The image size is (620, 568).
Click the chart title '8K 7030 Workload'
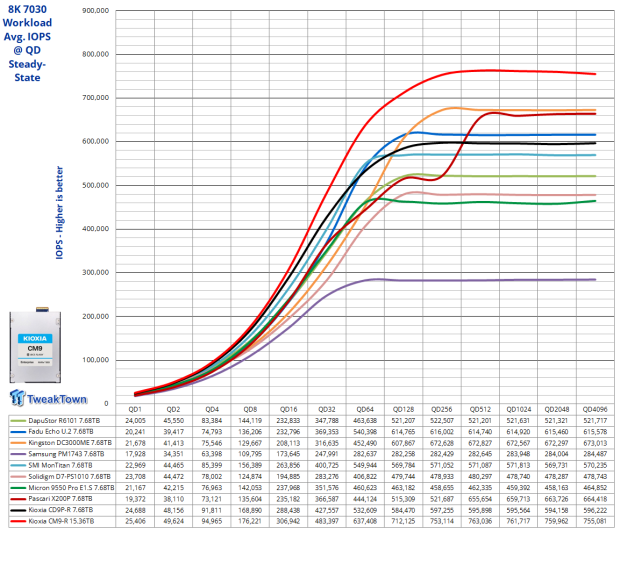tap(27, 16)
